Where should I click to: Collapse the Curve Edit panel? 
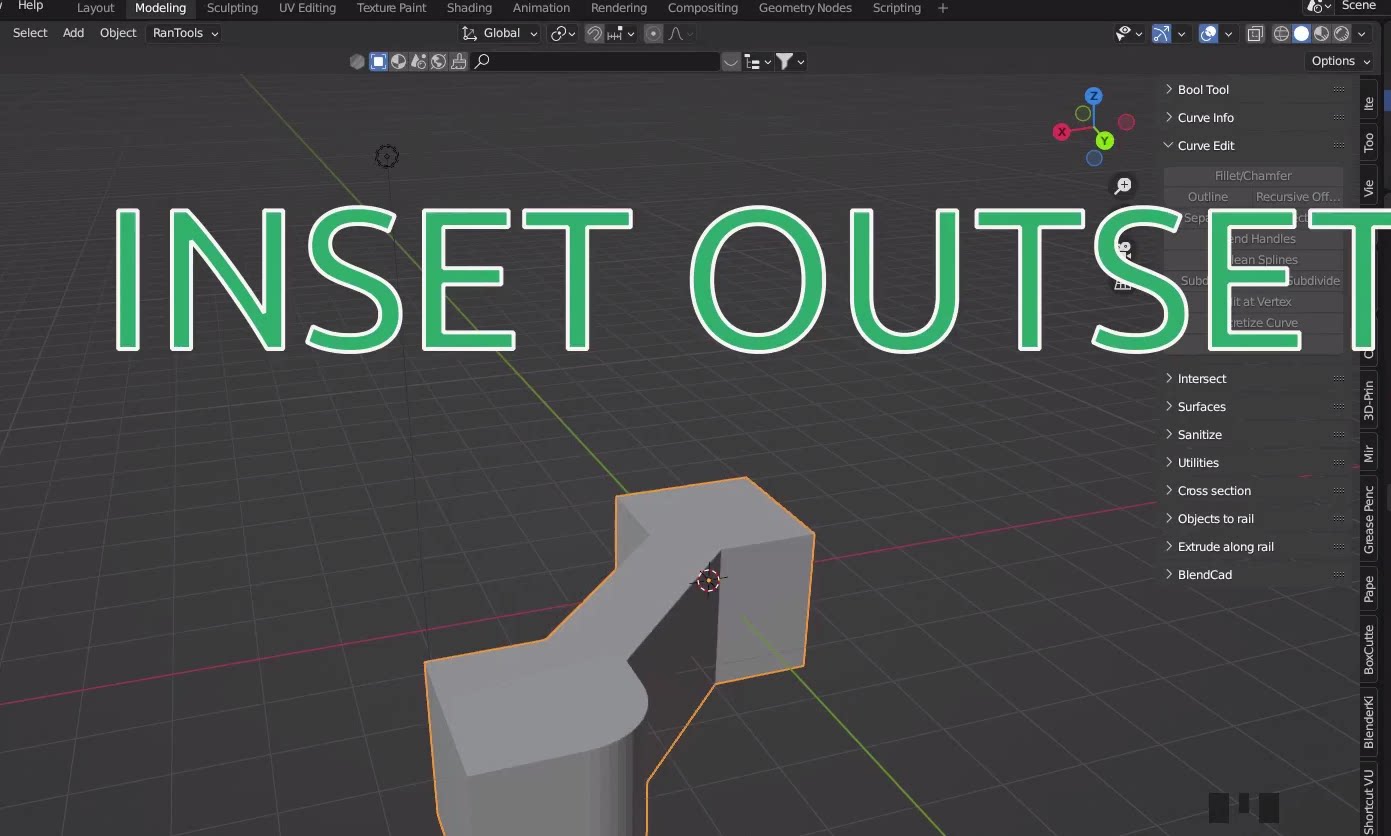(1255, 145)
